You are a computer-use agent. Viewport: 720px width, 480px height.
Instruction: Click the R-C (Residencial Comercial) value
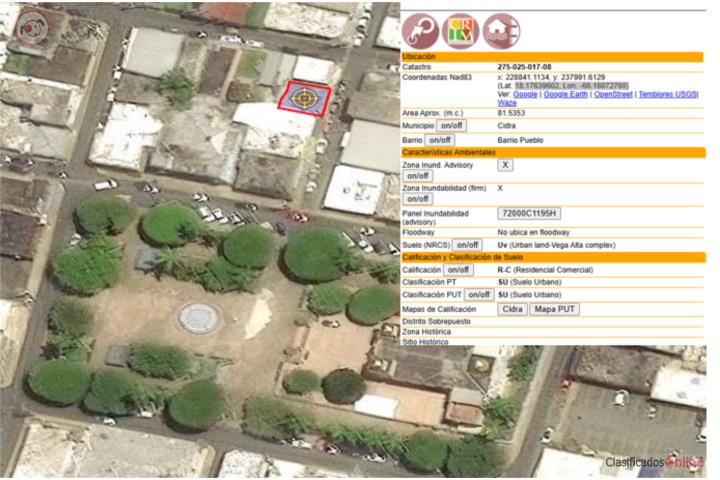coord(545,270)
